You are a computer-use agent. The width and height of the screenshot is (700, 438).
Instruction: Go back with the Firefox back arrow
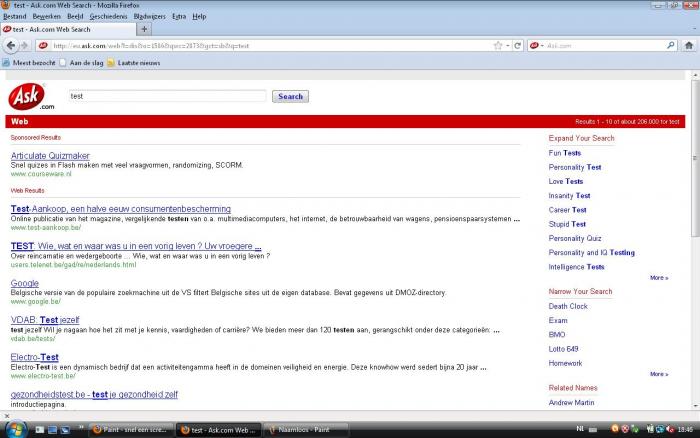11,46
